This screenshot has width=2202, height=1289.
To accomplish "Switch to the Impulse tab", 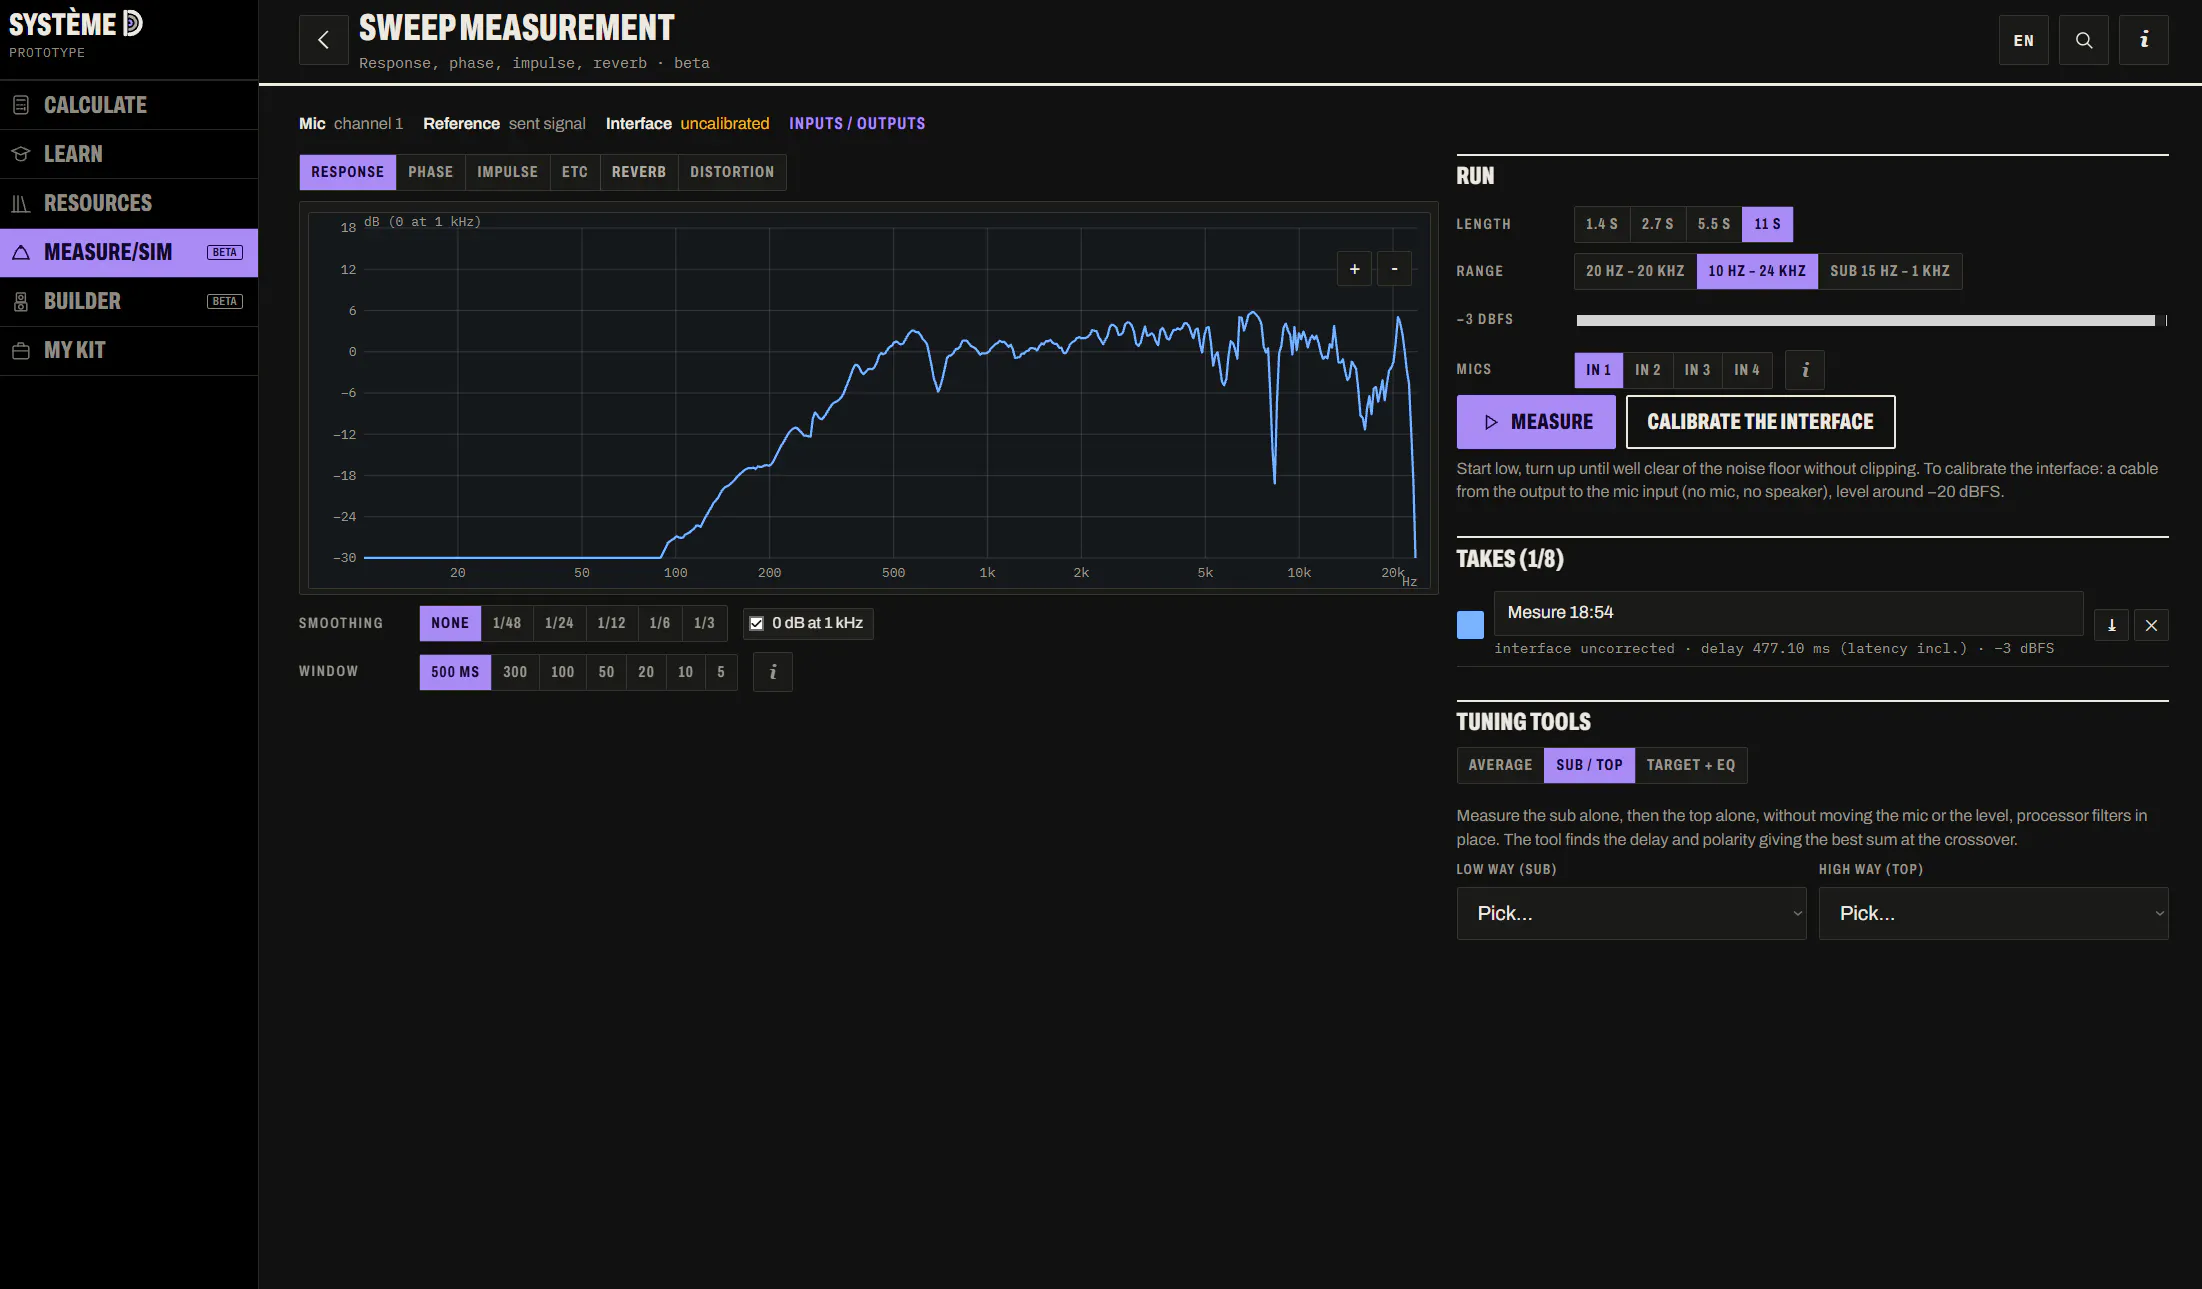I will [507, 172].
